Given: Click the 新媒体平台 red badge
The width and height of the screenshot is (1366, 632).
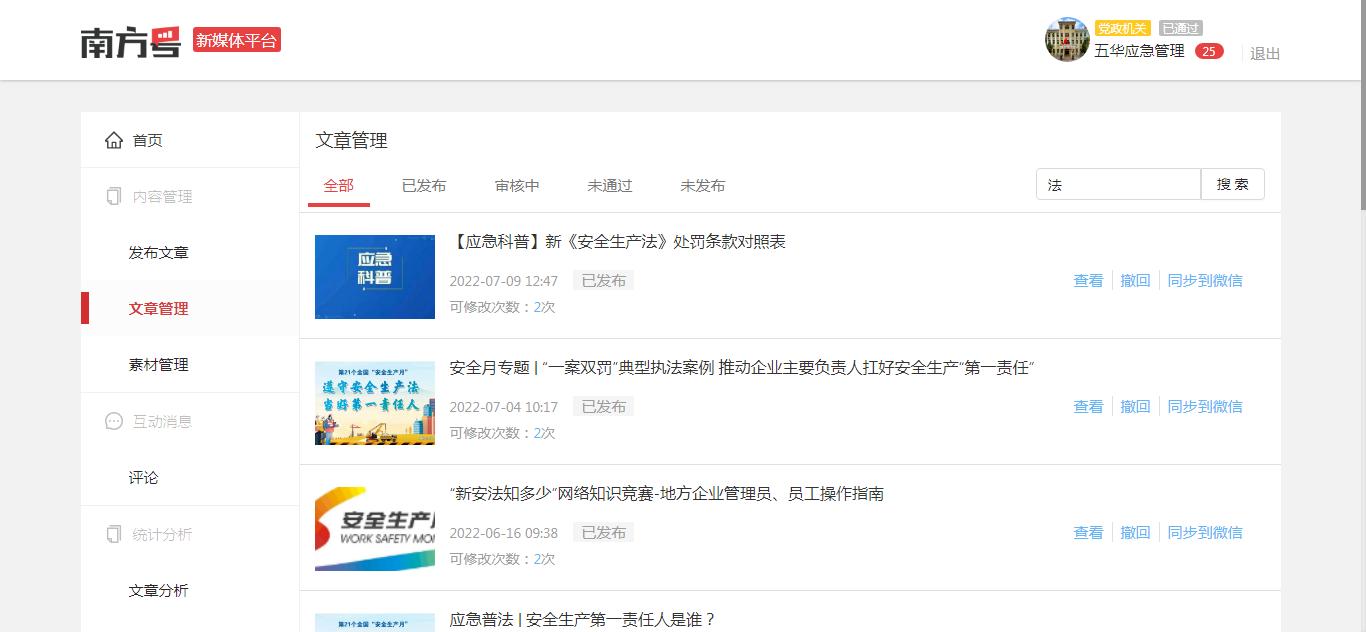Looking at the screenshot, I should [237, 40].
